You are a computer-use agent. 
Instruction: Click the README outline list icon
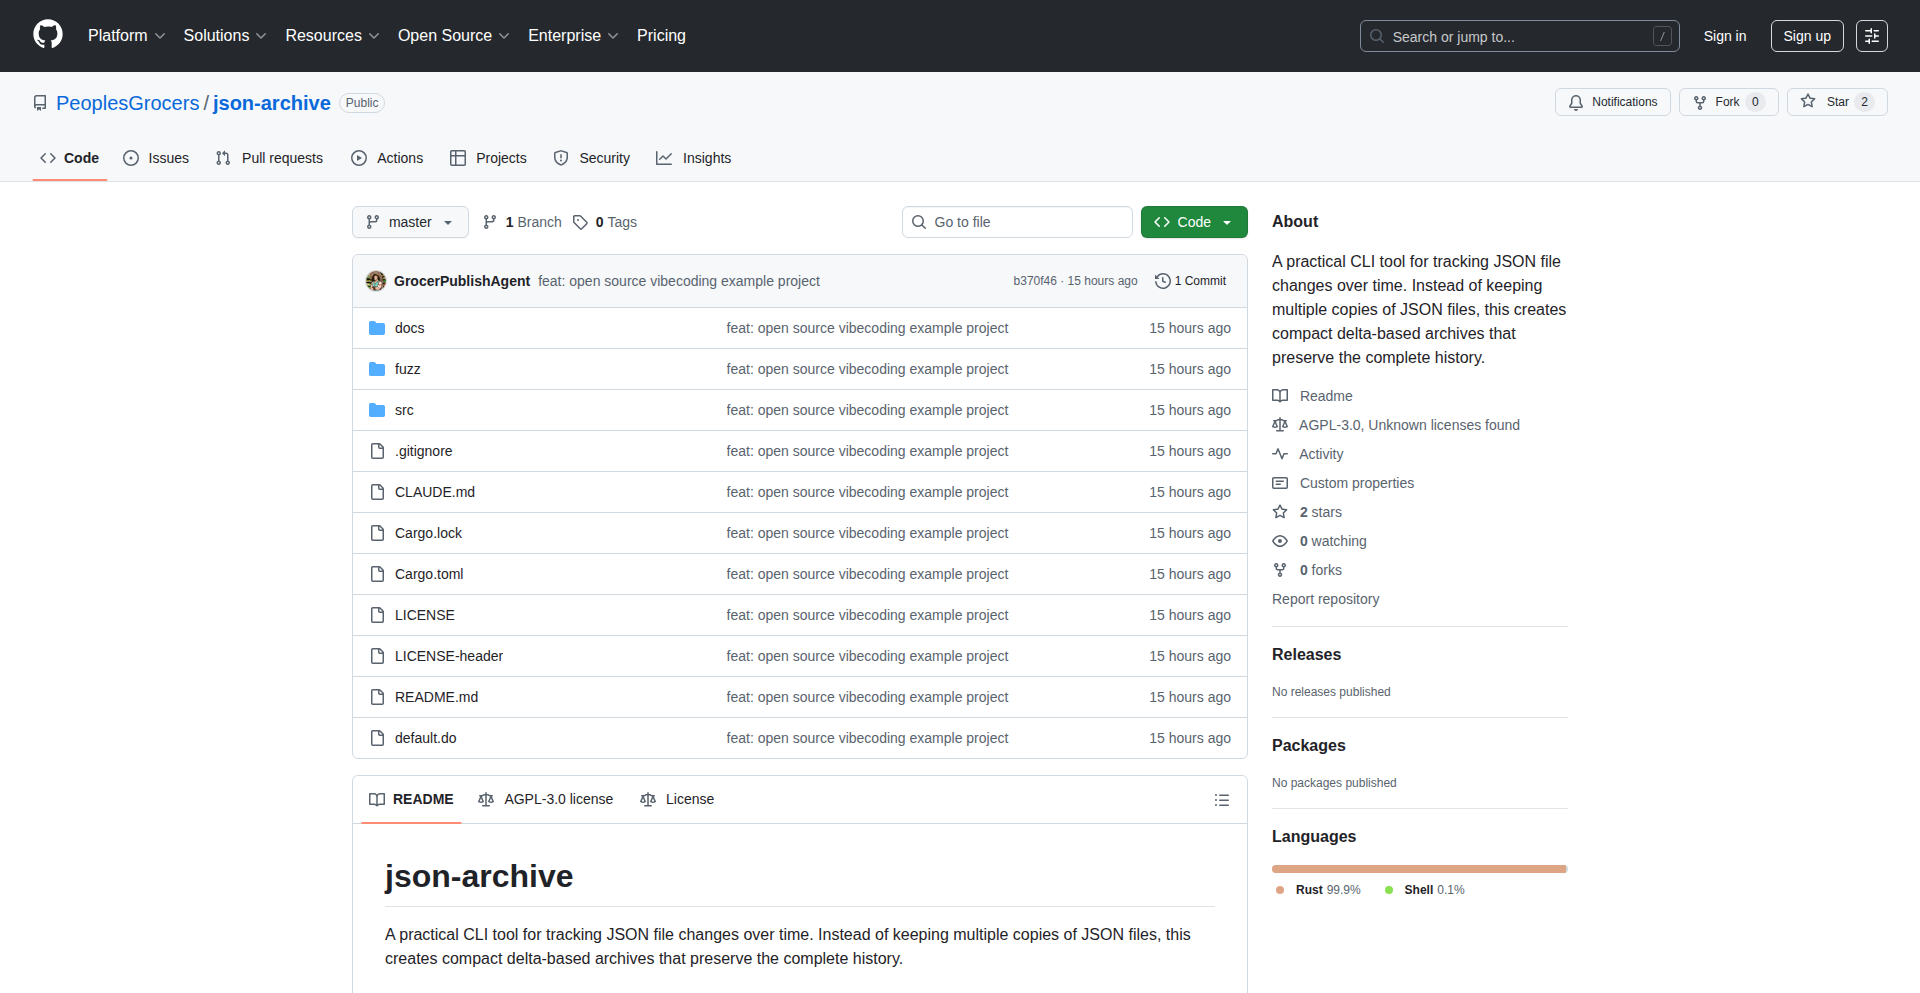click(x=1222, y=800)
